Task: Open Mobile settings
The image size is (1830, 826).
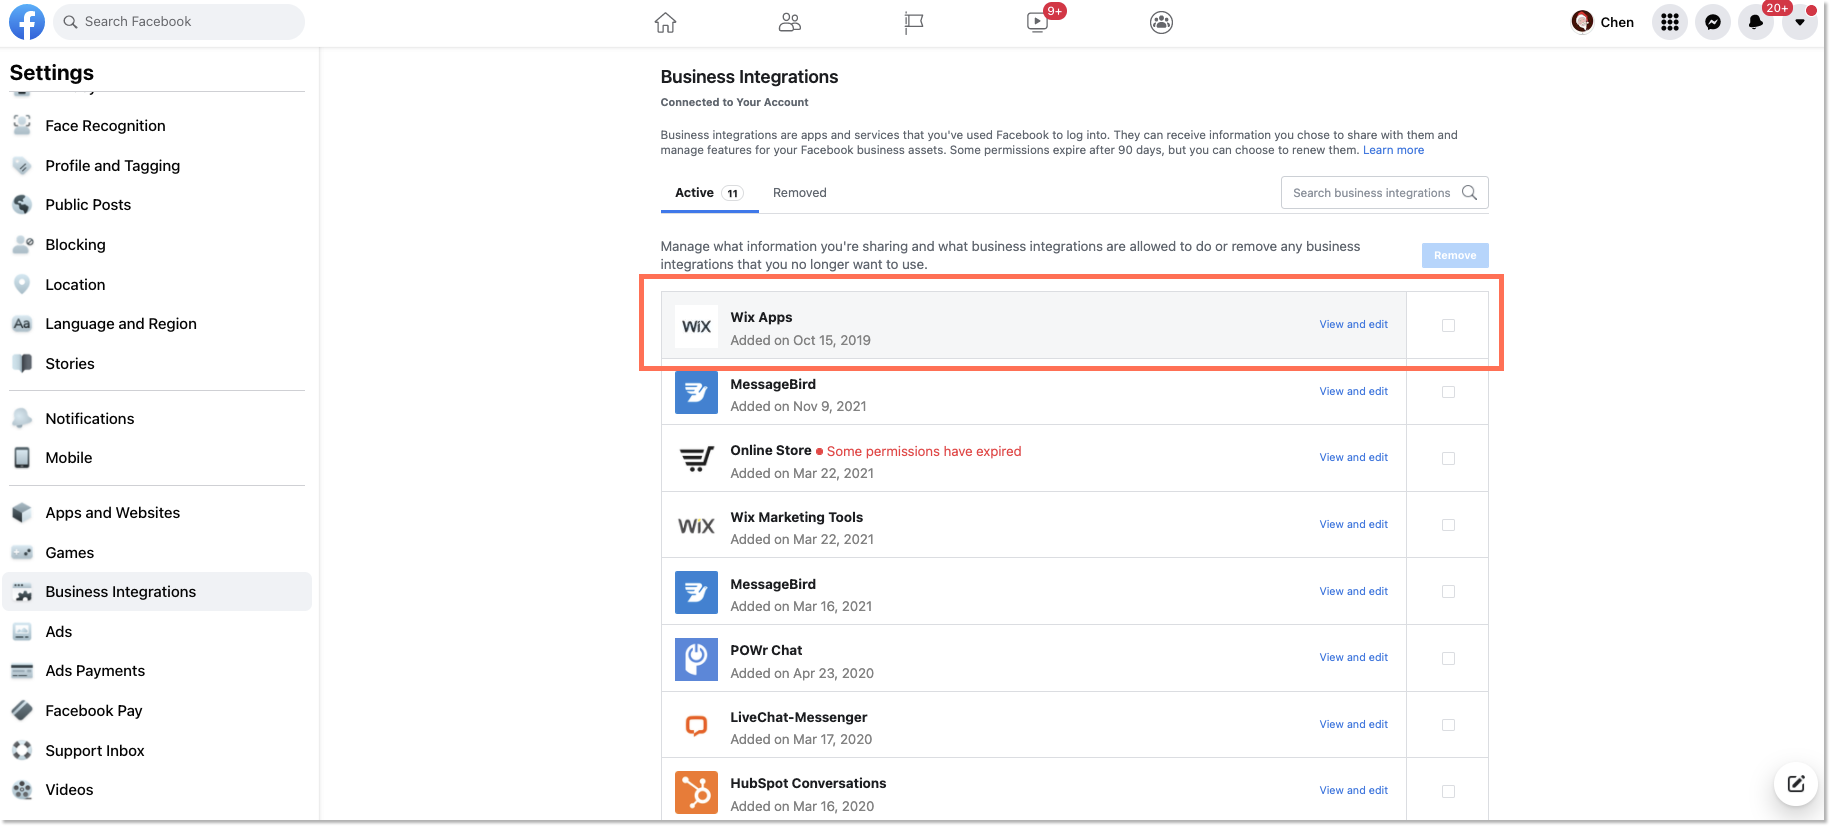Action: [157, 458]
